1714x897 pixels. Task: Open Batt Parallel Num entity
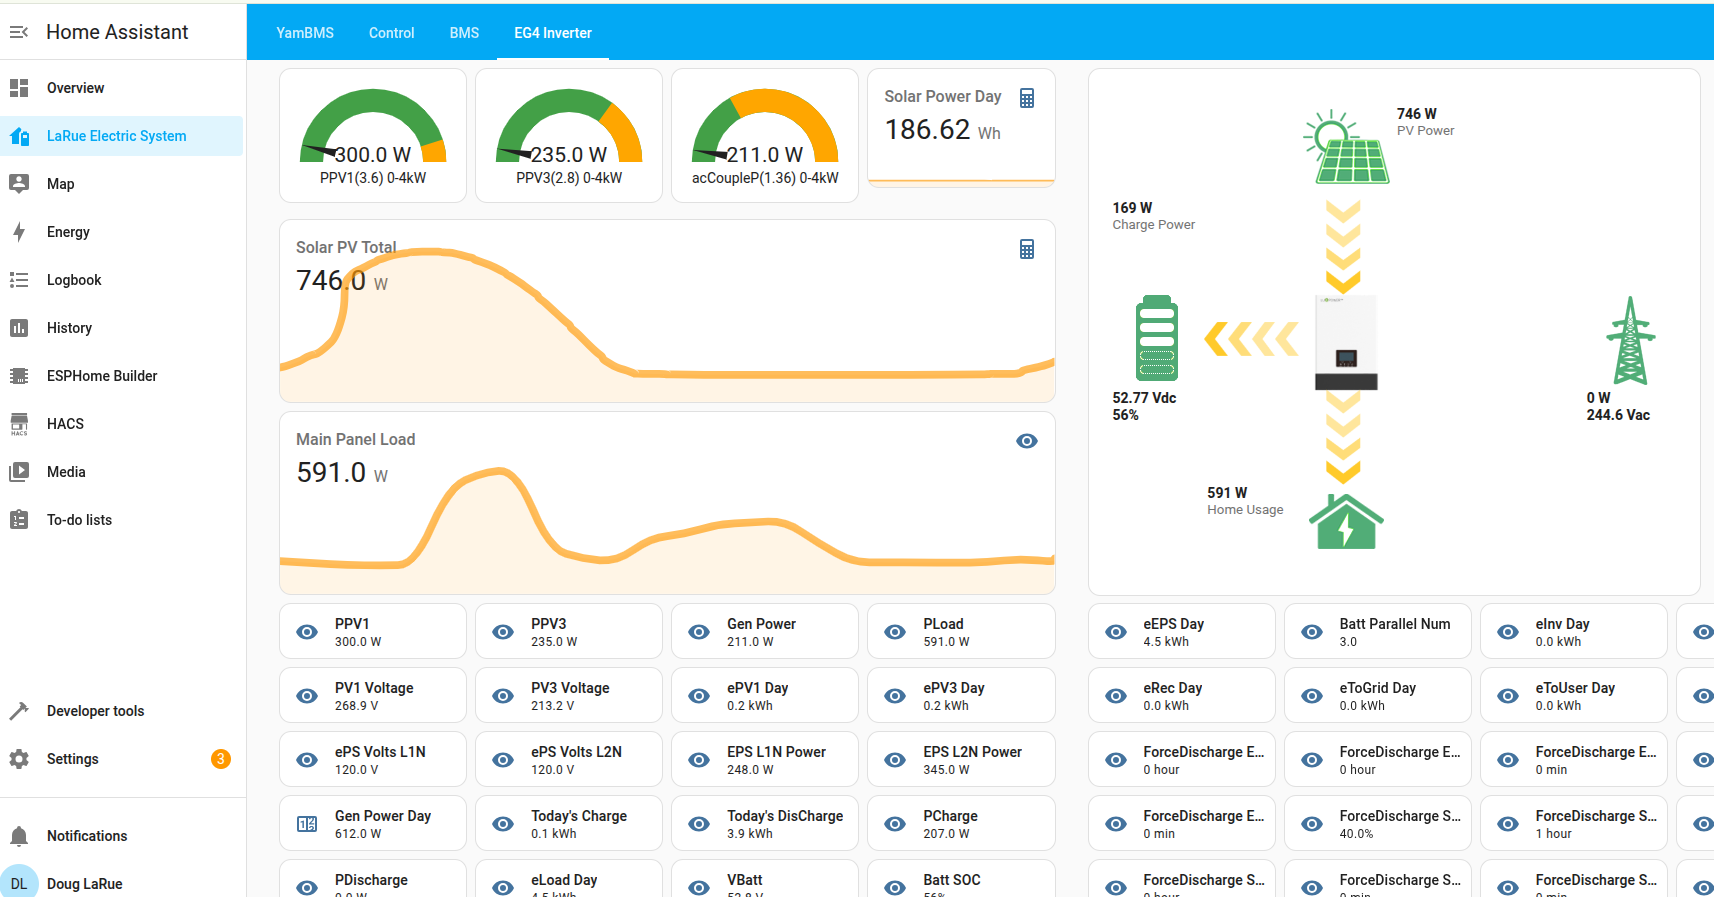[1378, 631]
